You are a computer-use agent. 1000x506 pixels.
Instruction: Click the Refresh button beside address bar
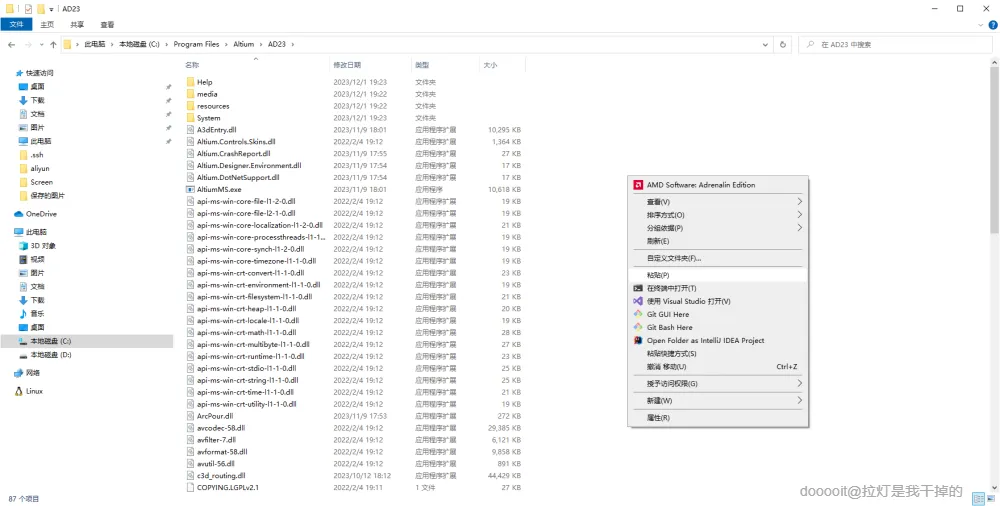click(783, 45)
